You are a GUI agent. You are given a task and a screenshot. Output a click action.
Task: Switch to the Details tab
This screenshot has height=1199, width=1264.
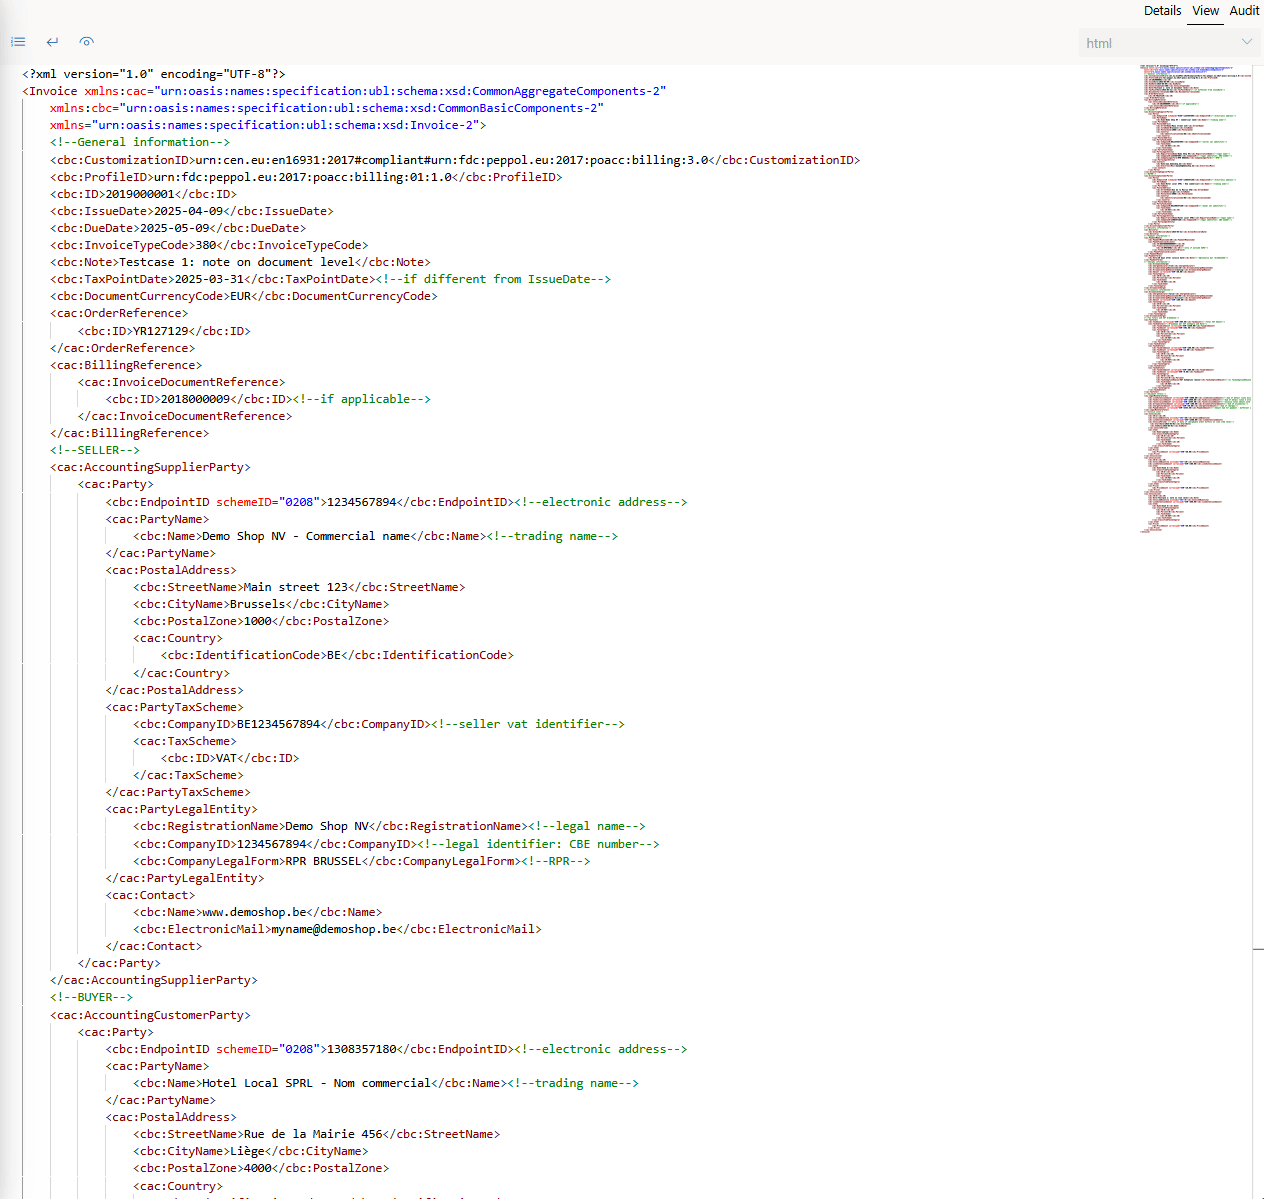tap(1162, 11)
